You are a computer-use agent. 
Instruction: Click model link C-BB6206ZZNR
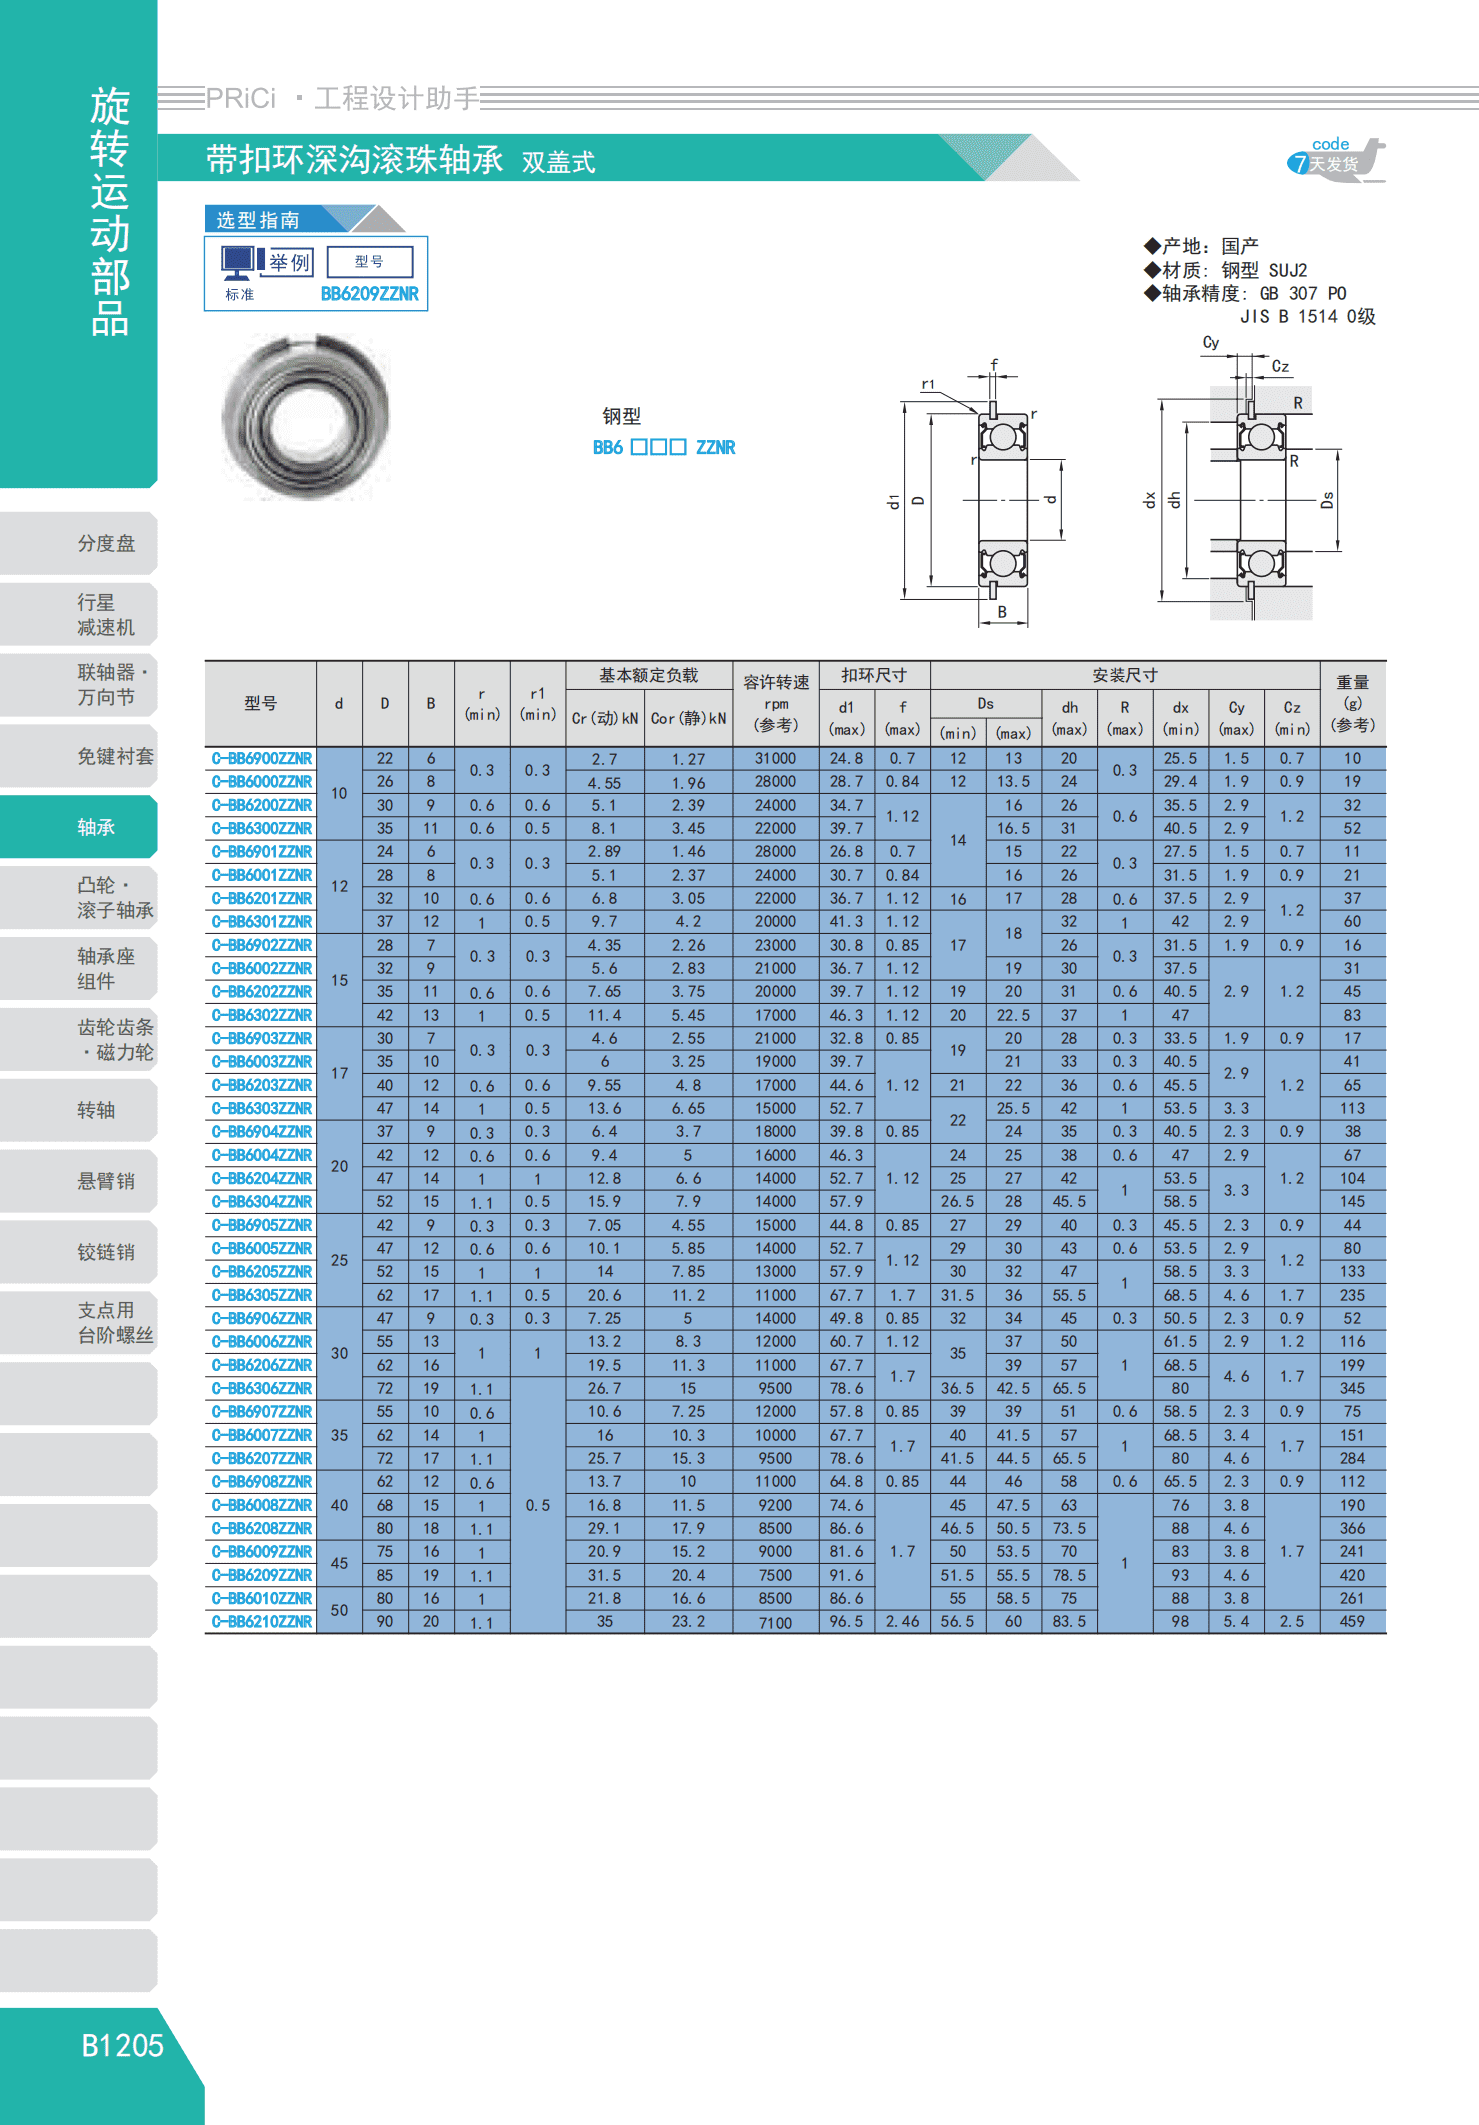(x=262, y=1365)
